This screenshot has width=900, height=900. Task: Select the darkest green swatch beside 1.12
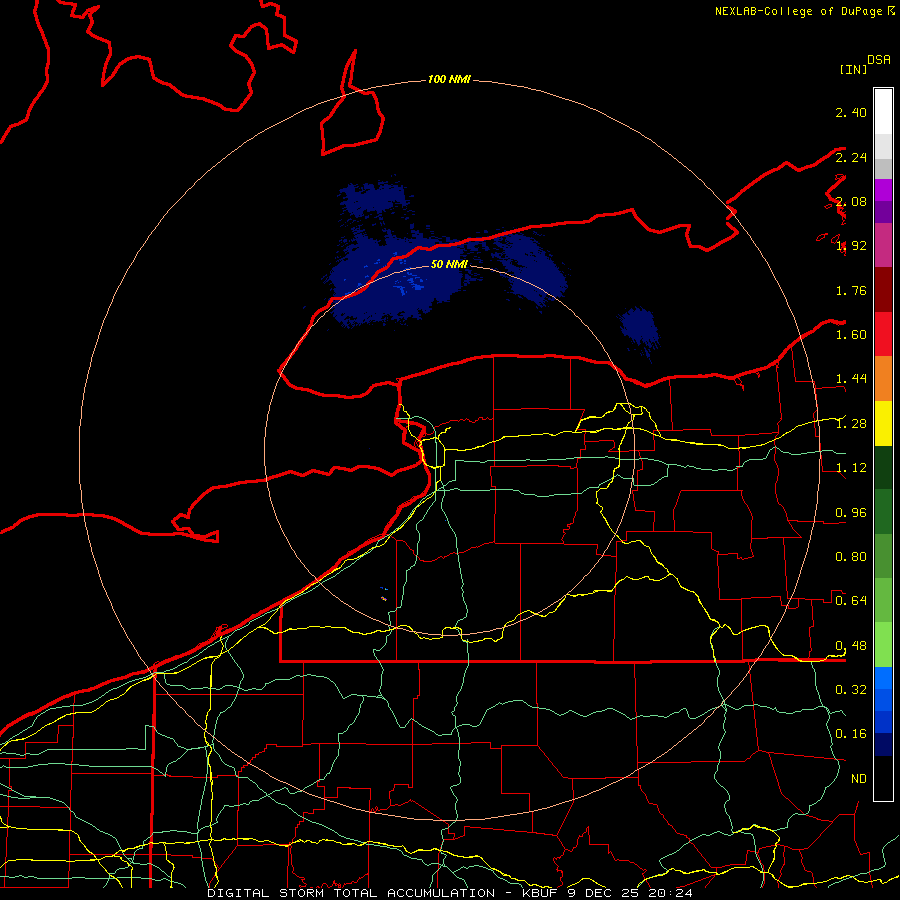click(883, 467)
